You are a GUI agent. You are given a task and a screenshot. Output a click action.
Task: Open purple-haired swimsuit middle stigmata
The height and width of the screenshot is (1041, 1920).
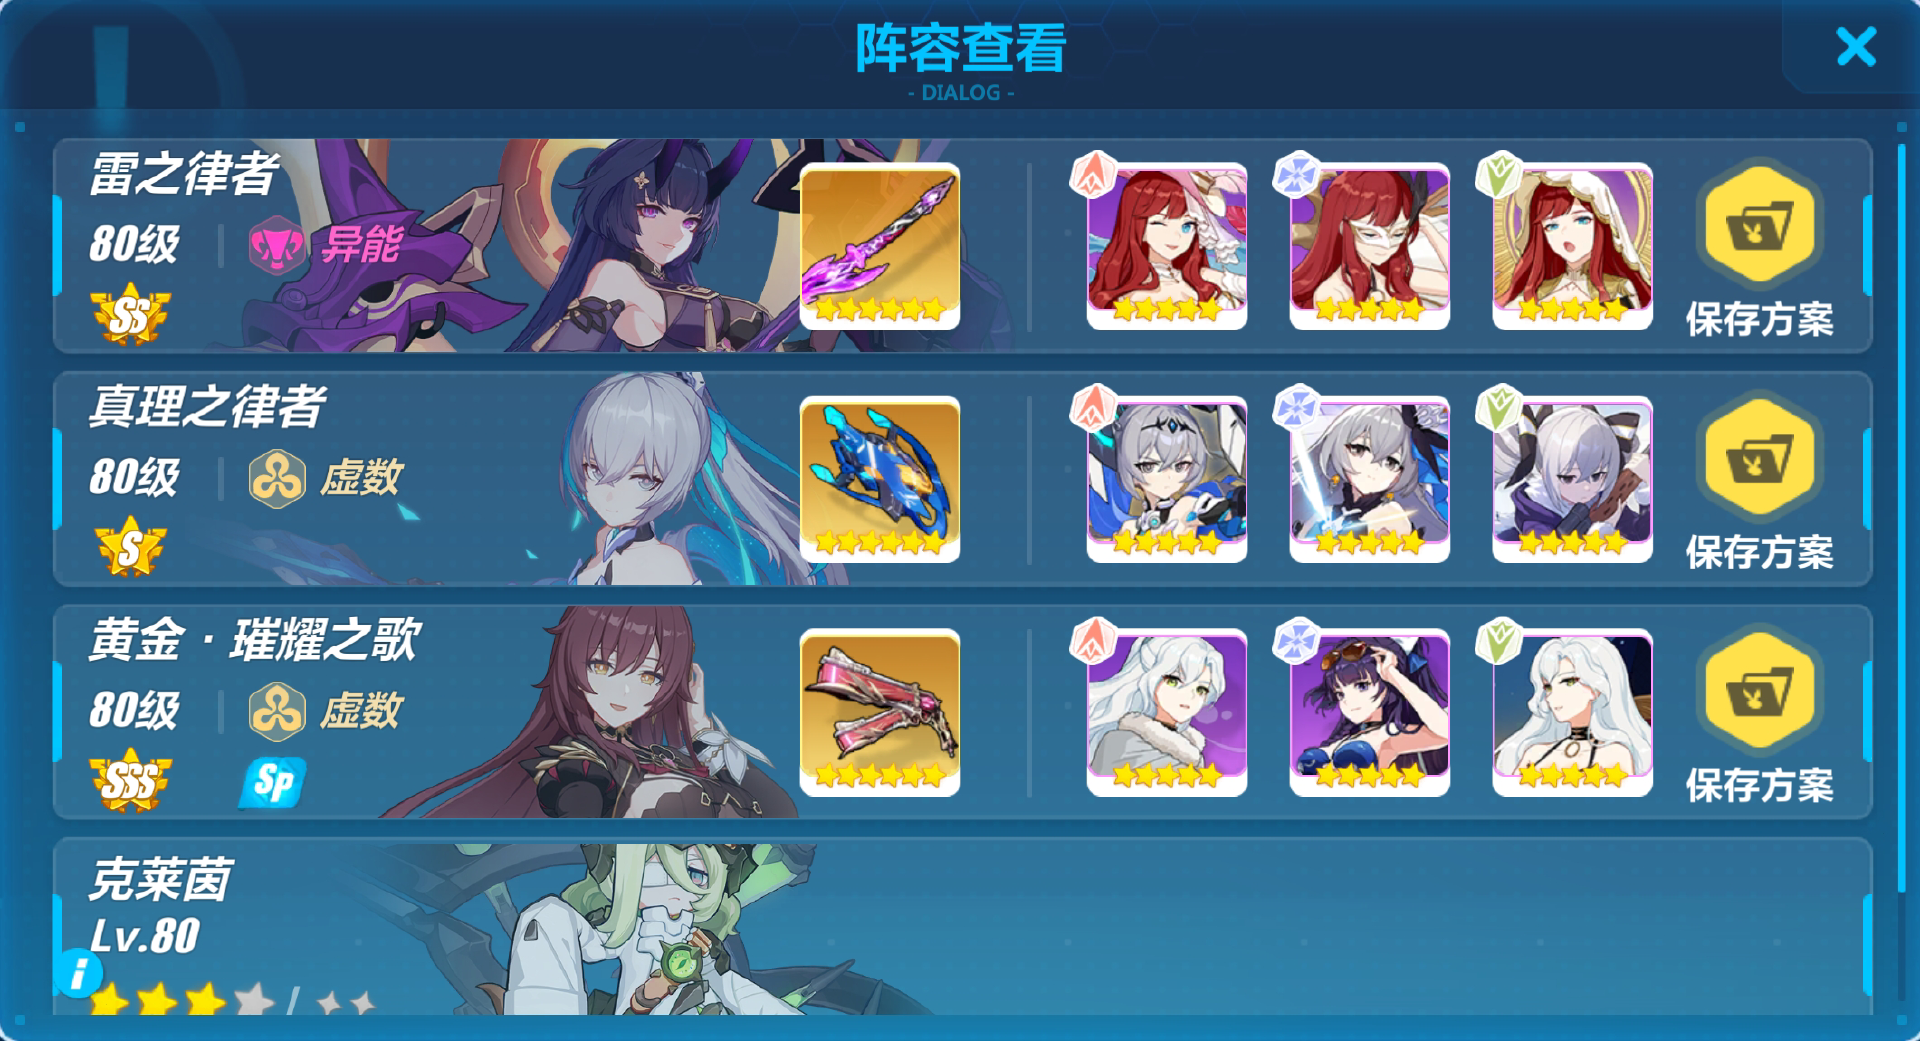[1369, 712]
